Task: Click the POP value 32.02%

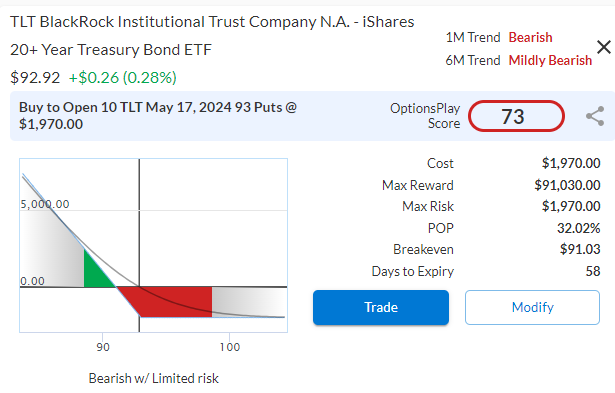Action: pos(579,228)
